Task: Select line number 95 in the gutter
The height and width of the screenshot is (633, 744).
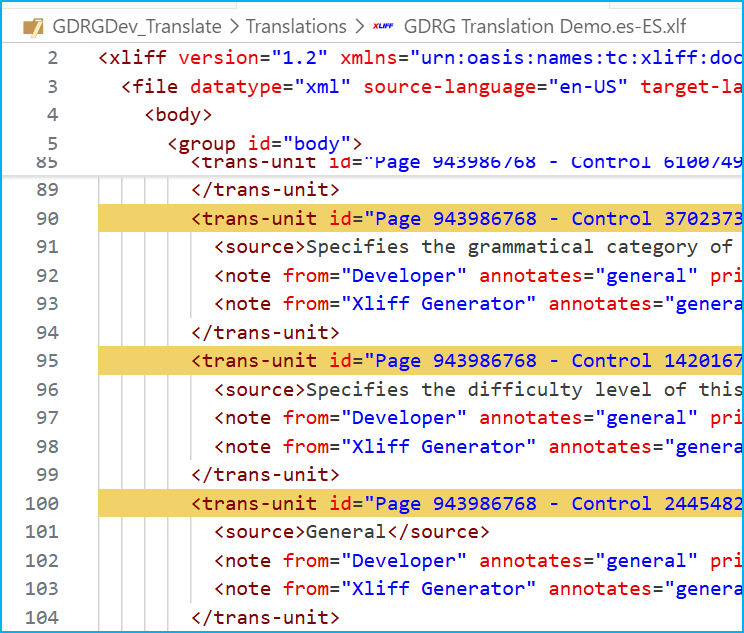Action: click(47, 361)
